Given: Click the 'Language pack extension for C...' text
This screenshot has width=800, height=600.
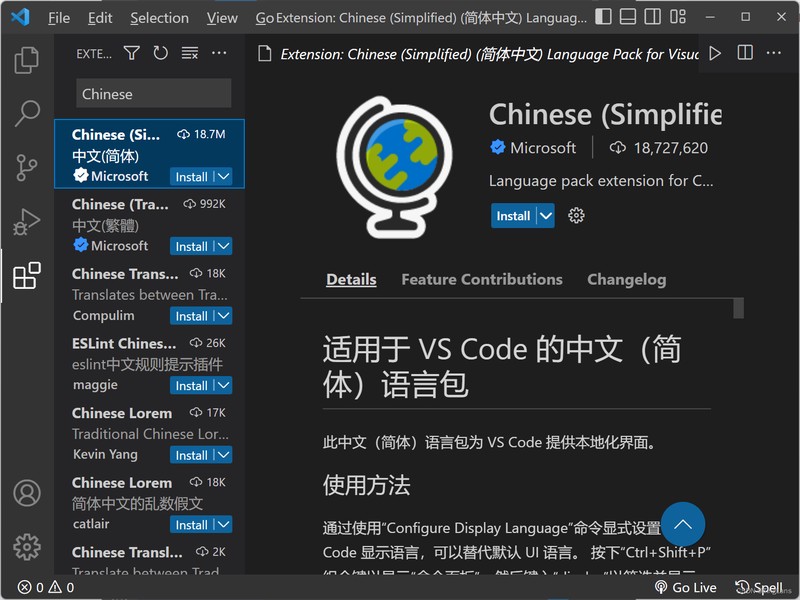Looking at the screenshot, I should pos(601,181).
